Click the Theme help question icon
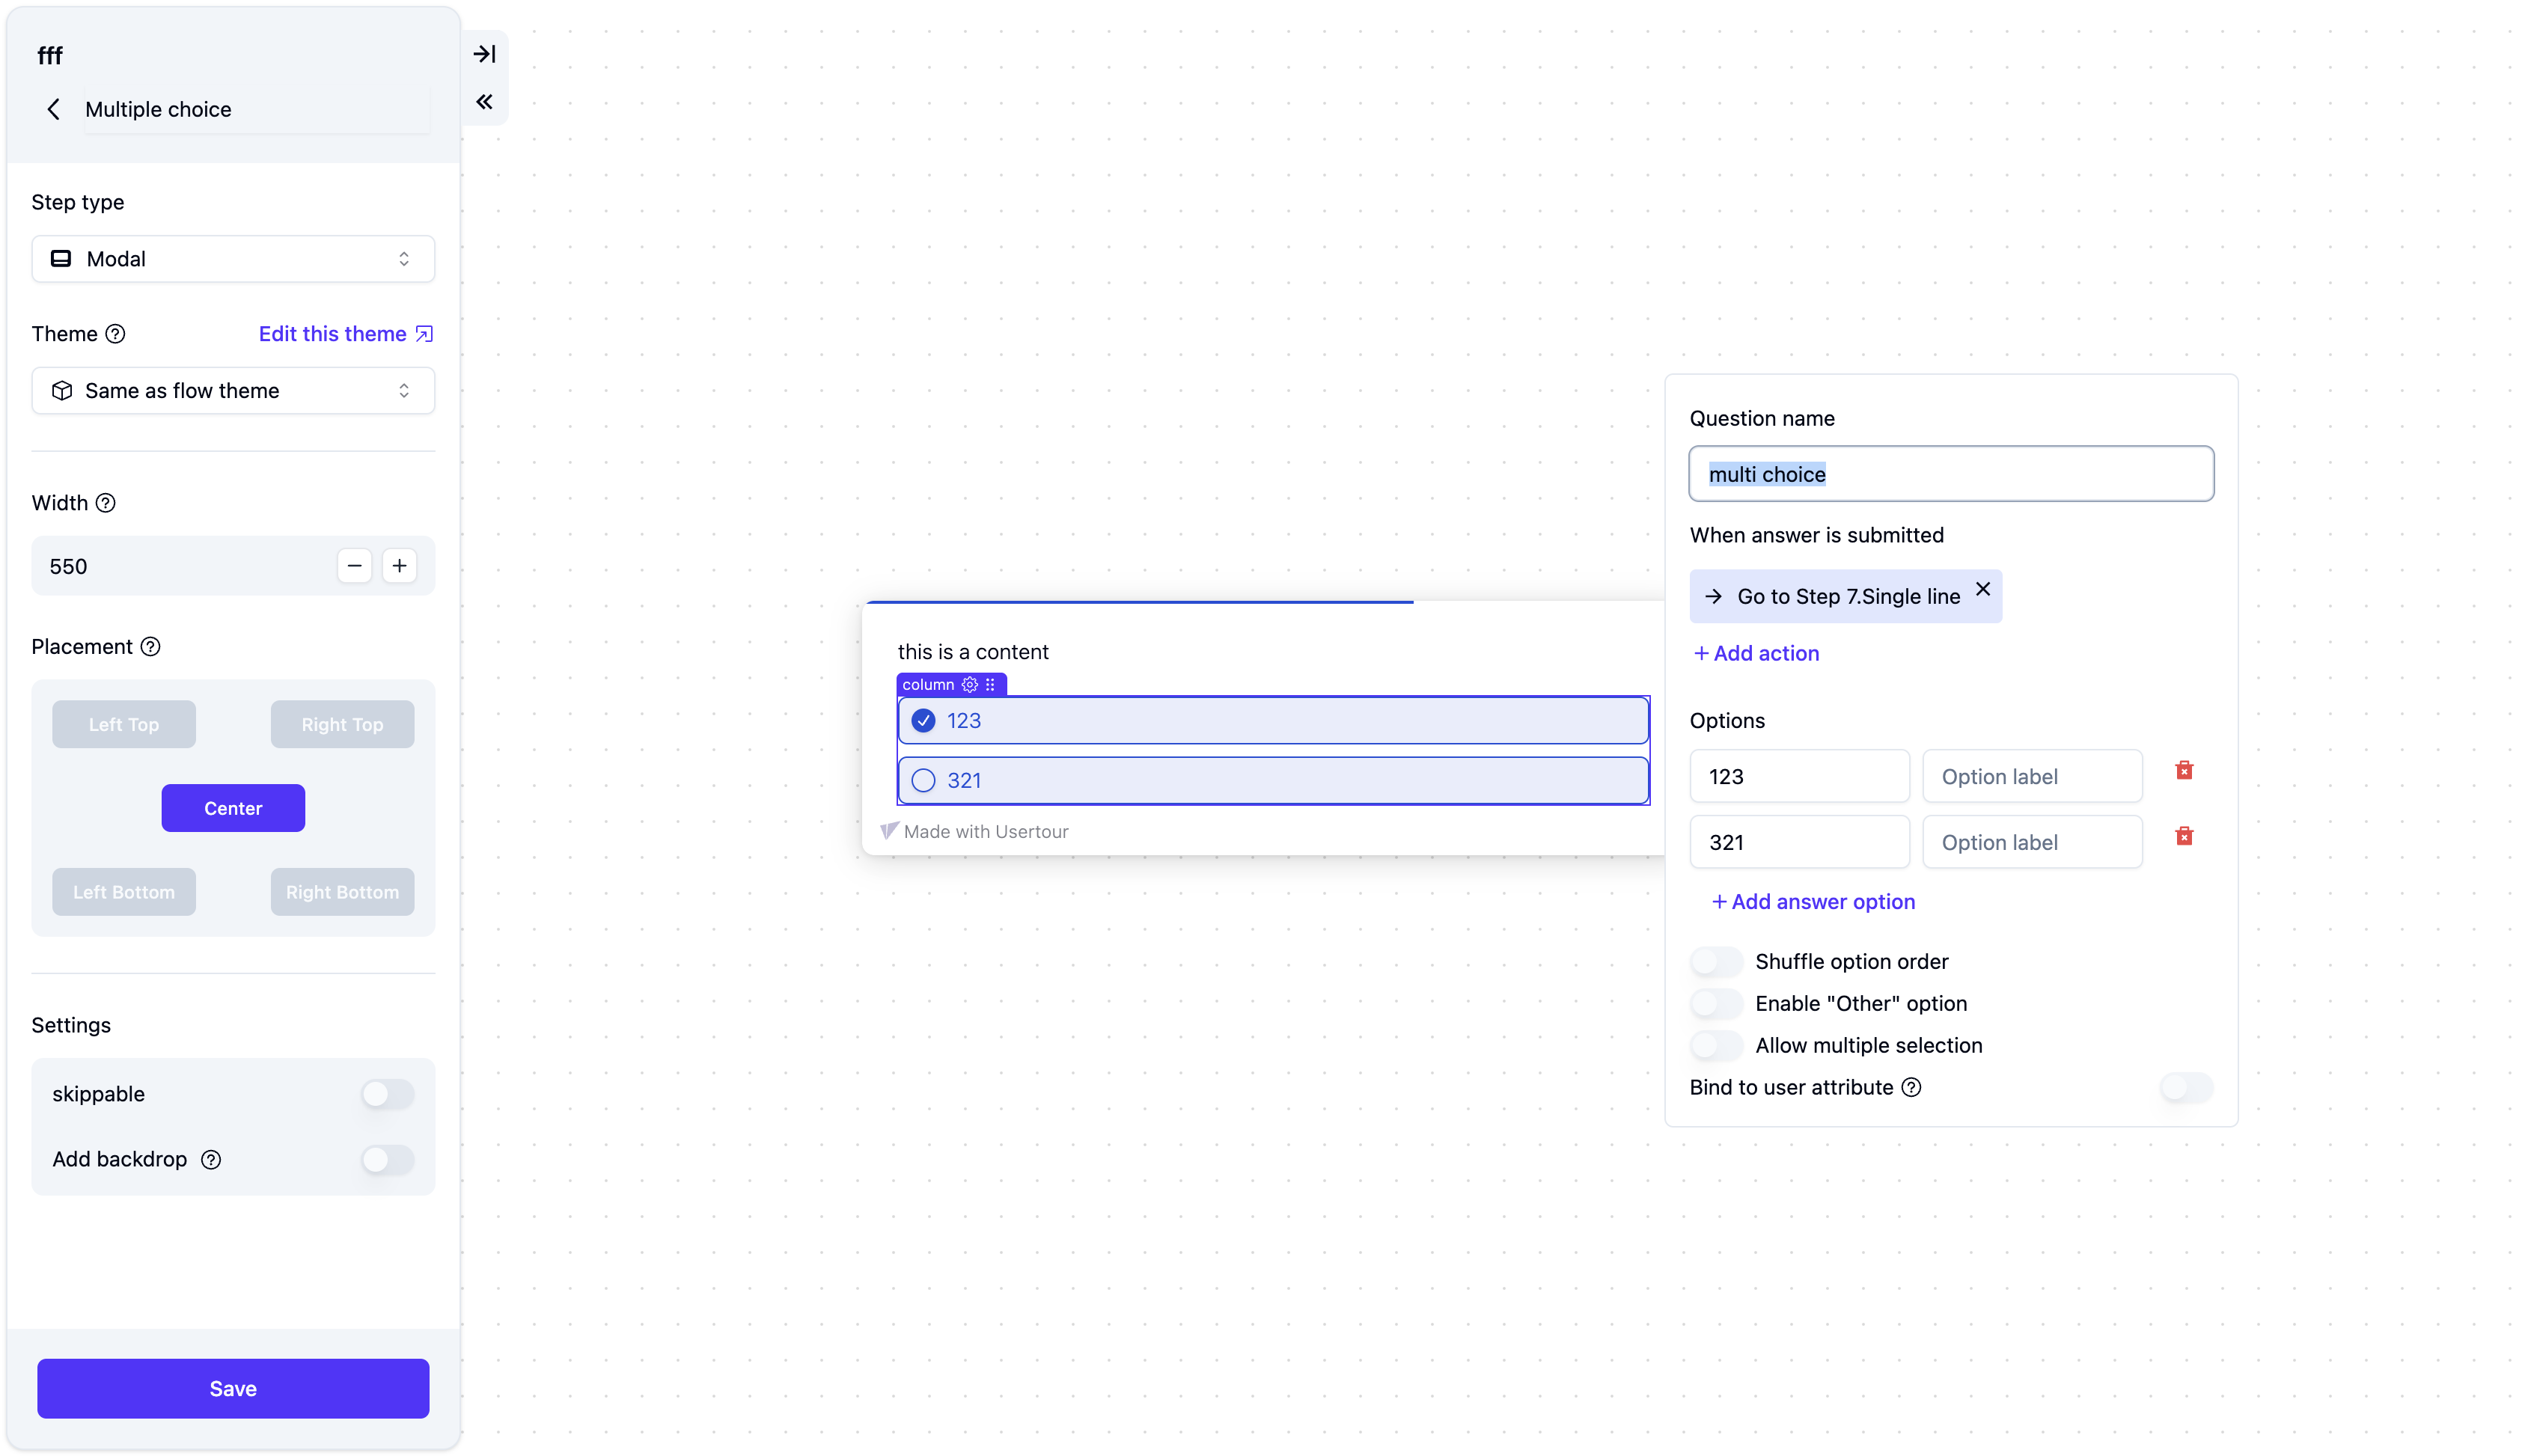 pyautogui.click(x=116, y=334)
